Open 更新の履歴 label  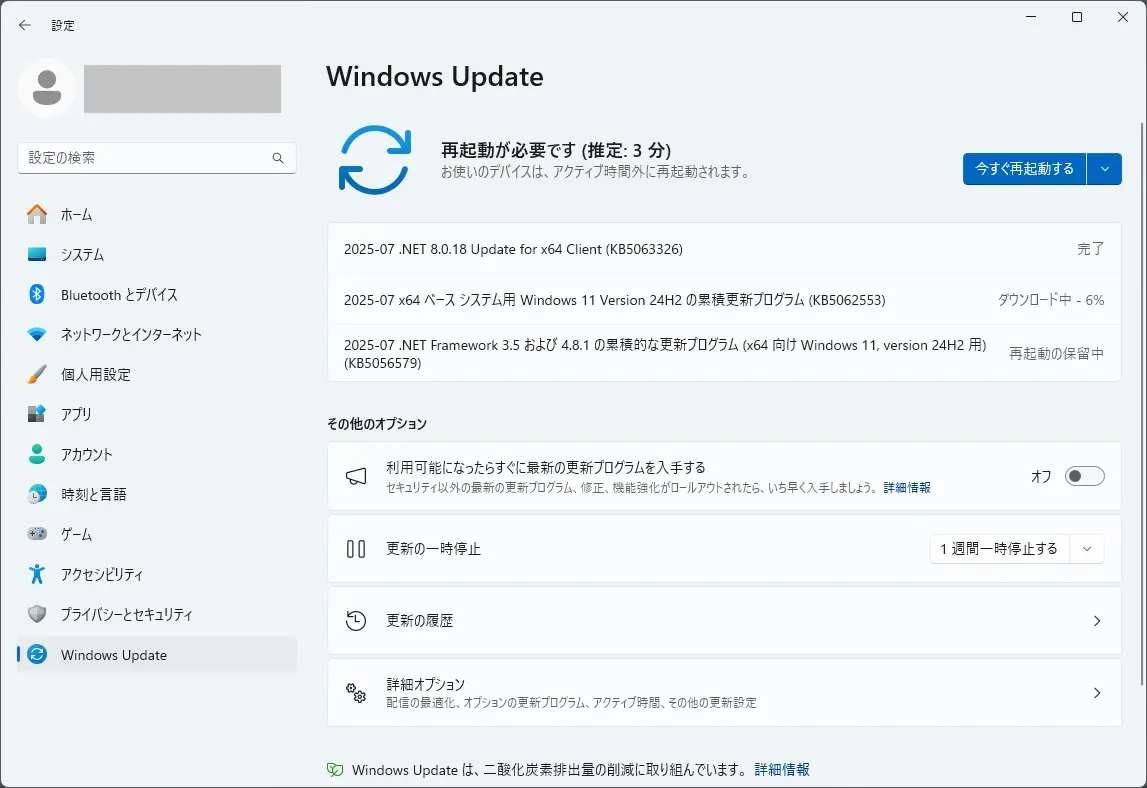420,620
